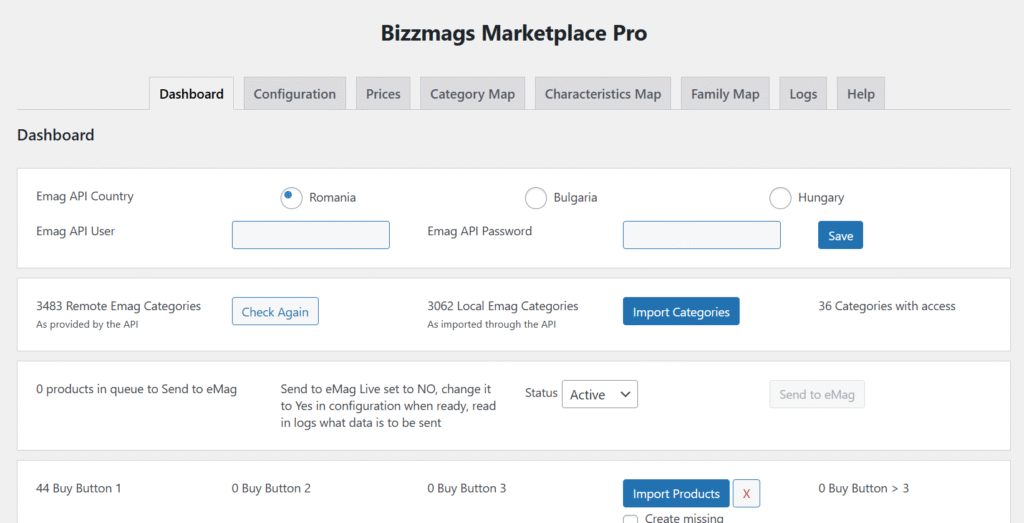Click the 'Emag API Country' label
Viewport: 1024px width, 523px height.
tap(85, 196)
